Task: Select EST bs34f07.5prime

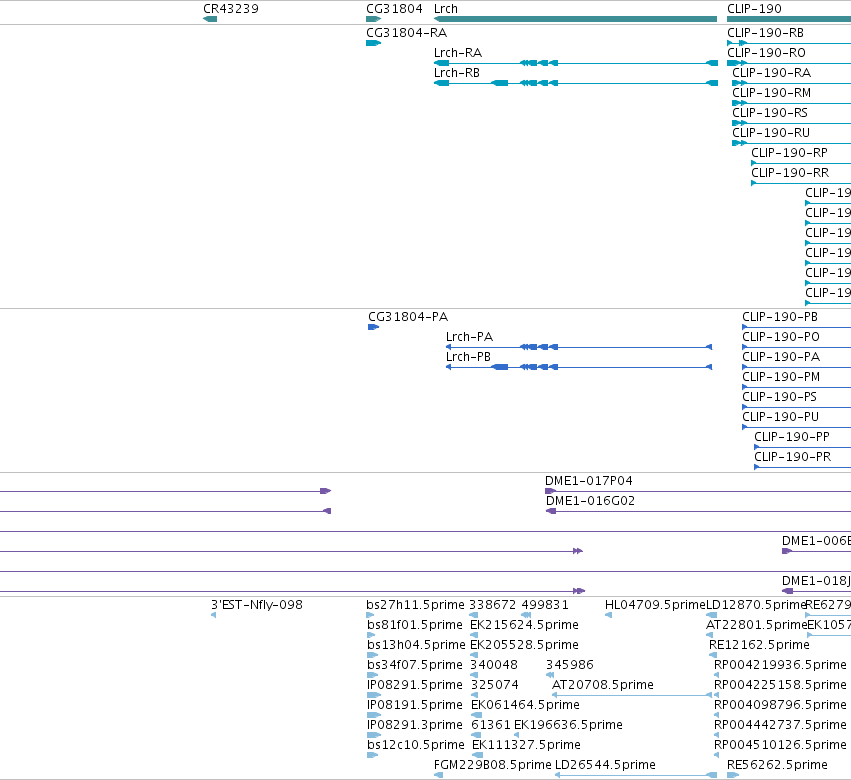Action: (415, 665)
